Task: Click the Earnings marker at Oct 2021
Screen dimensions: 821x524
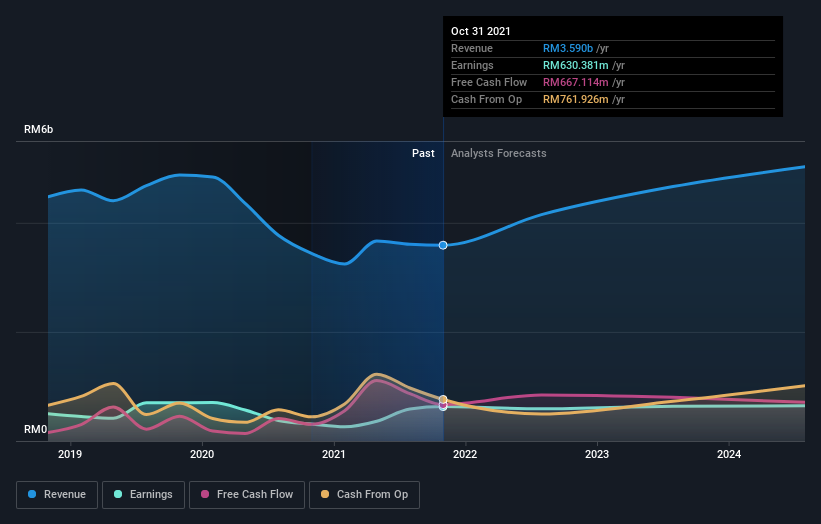Action: tap(443, 407)
